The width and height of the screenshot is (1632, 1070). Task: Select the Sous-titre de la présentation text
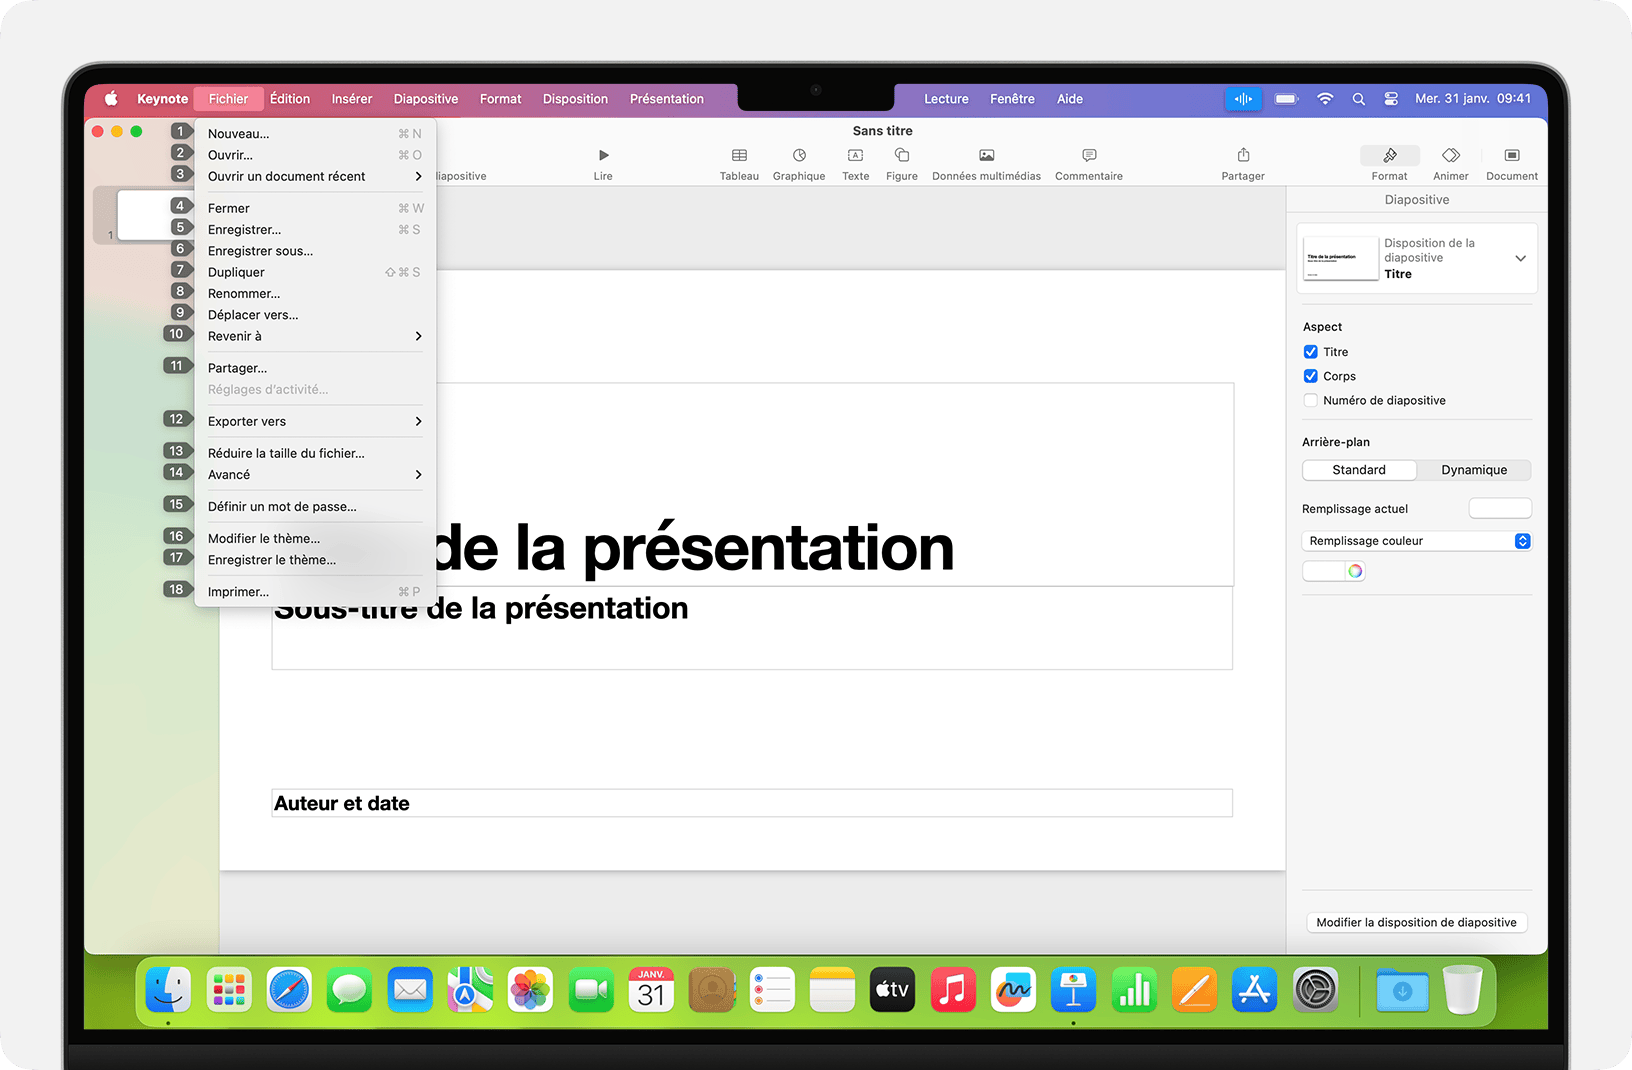coord(481,608)
